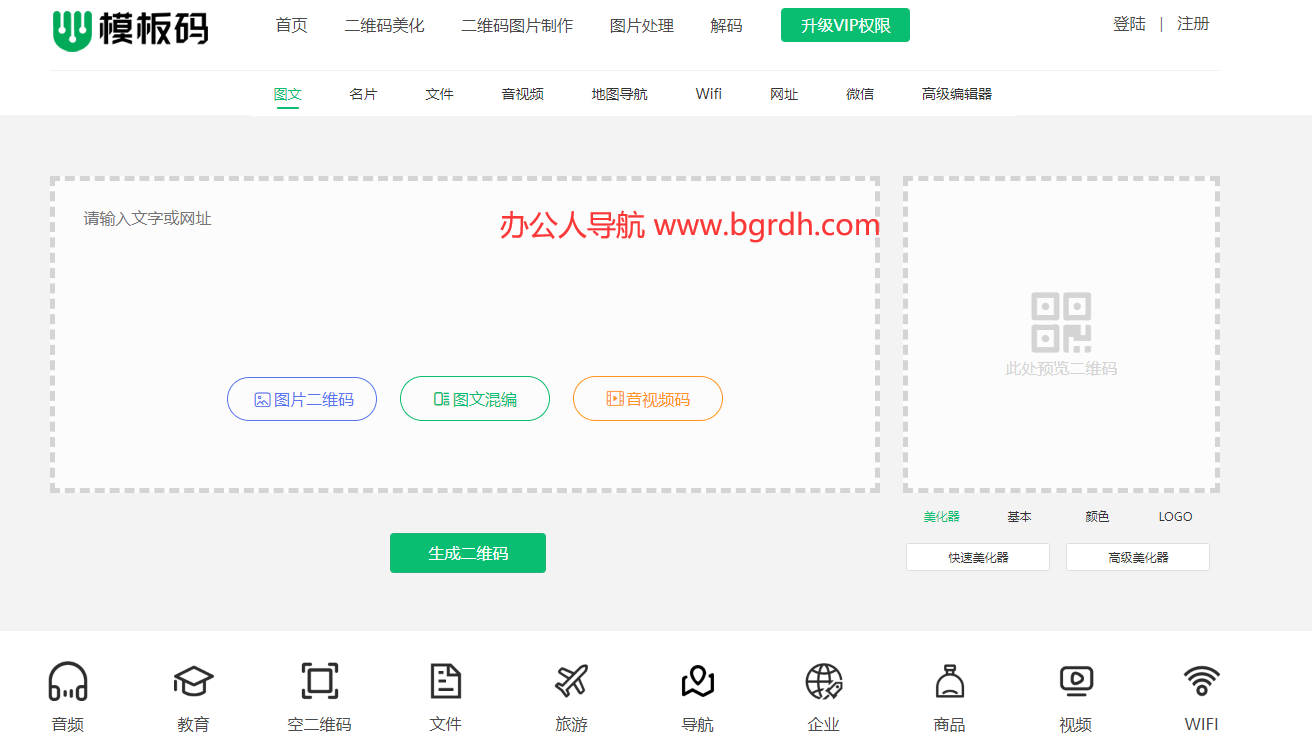Switch to the 颜色 beautifier tab
Viewport: 1312px width, 741px height.
1097,517
